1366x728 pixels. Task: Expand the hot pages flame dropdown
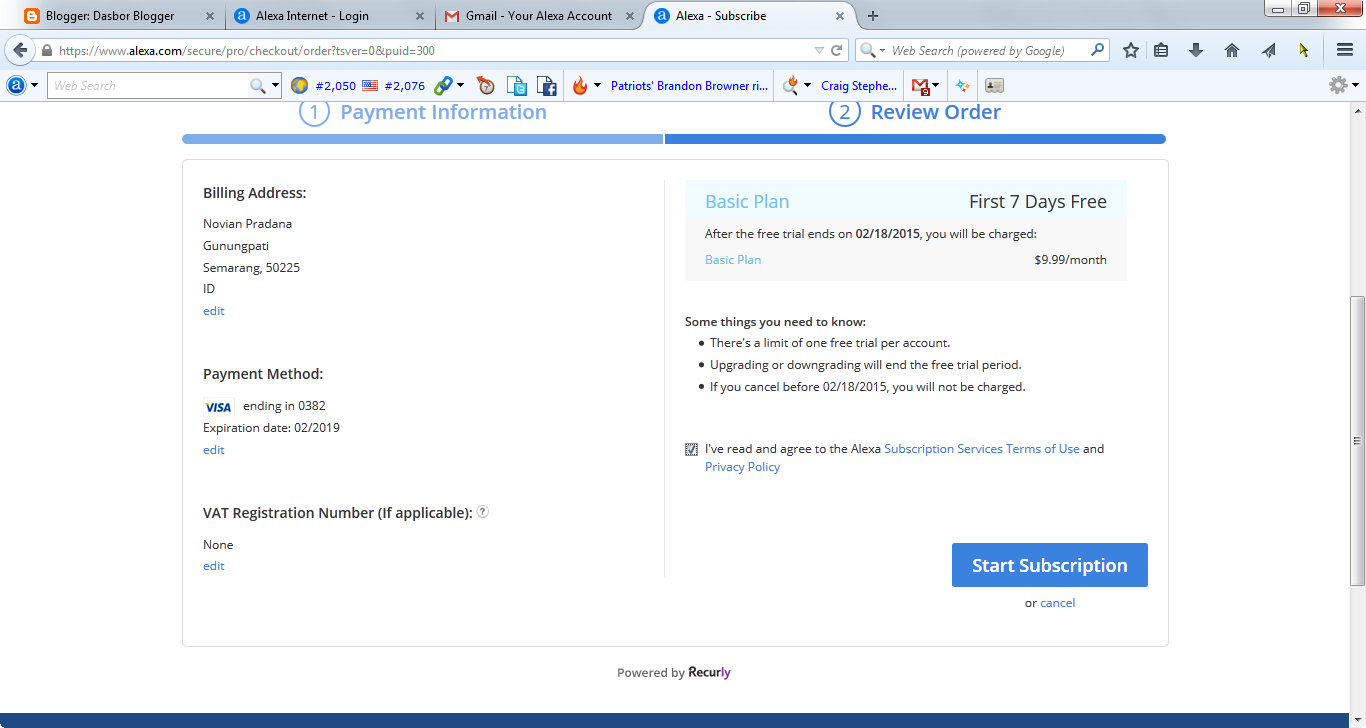[598, 86]
